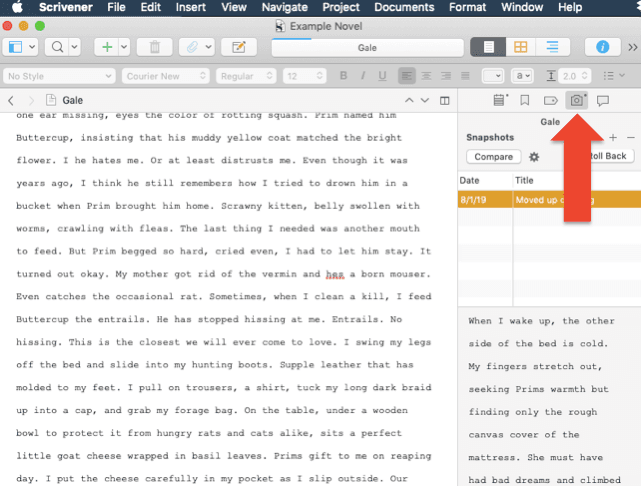Open the search options dropdown arrow
641x486 pixels.
click(74, 47)
